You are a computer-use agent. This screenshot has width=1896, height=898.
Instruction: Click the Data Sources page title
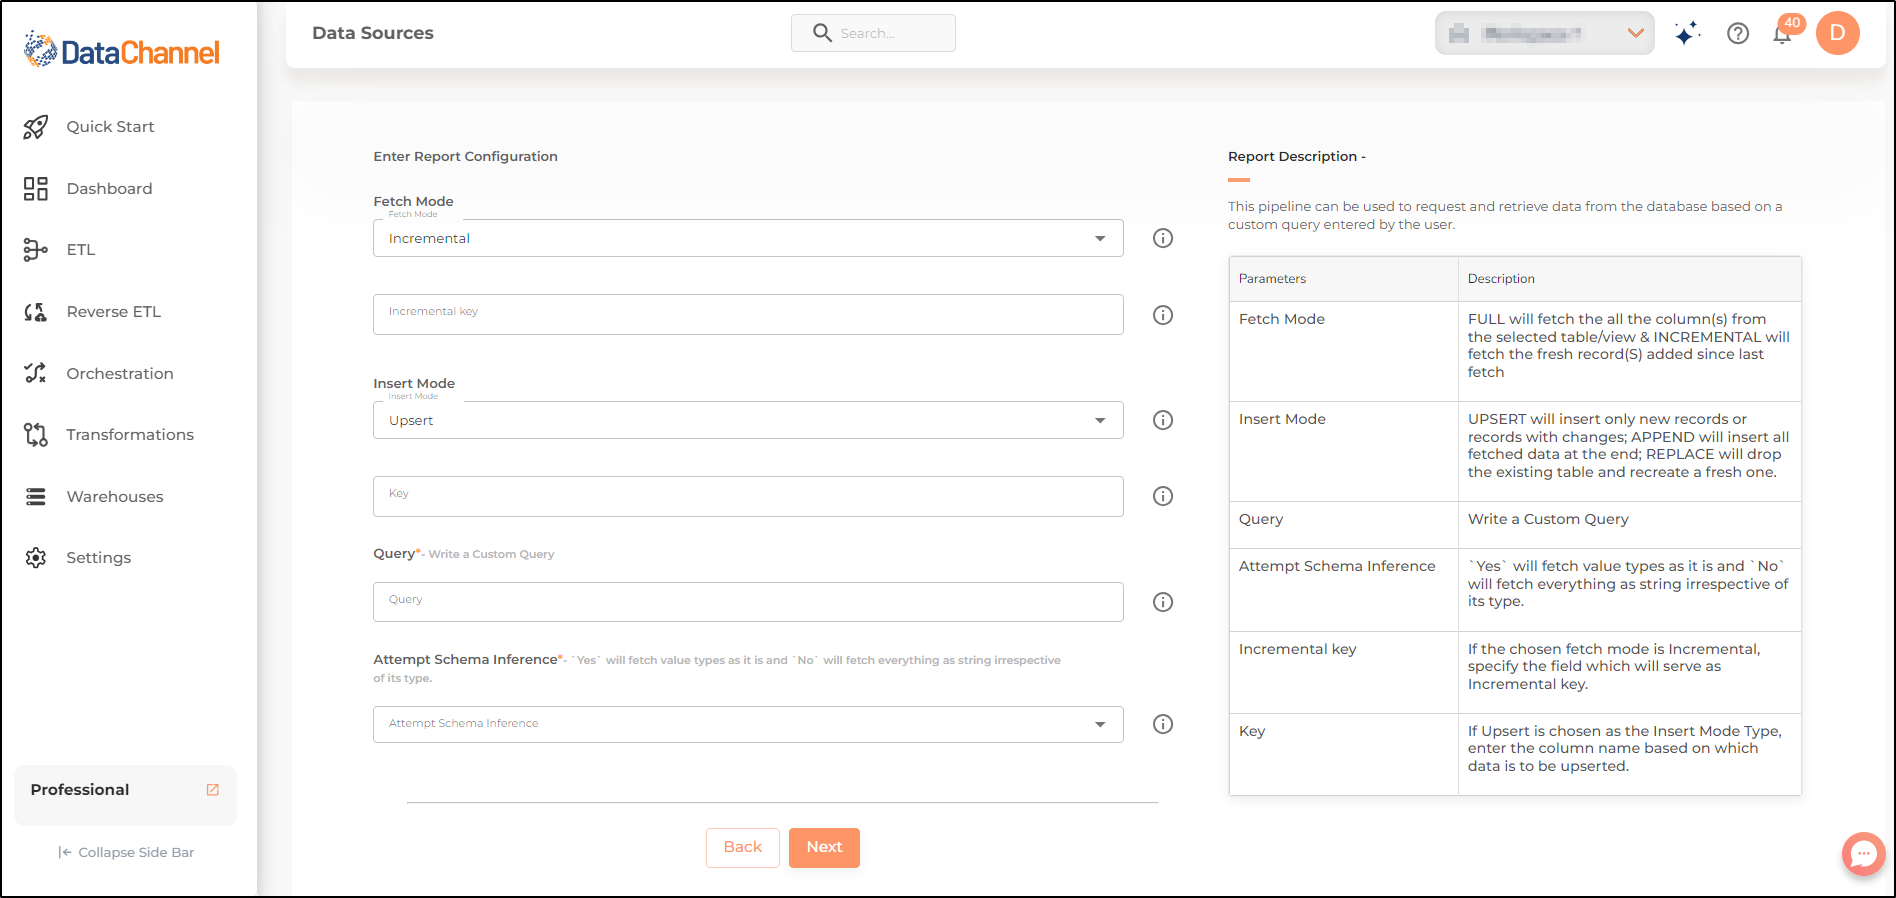pos(373,33)
